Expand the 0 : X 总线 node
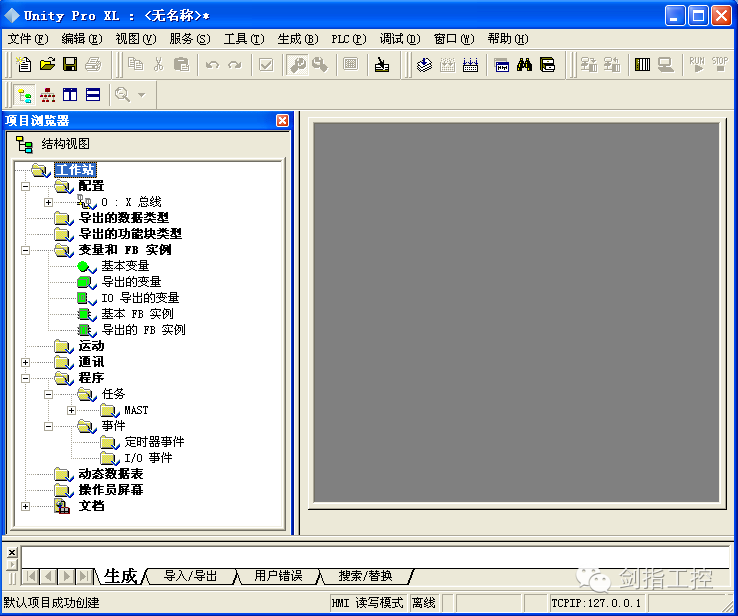738x616 pixels. pos(48,202)
